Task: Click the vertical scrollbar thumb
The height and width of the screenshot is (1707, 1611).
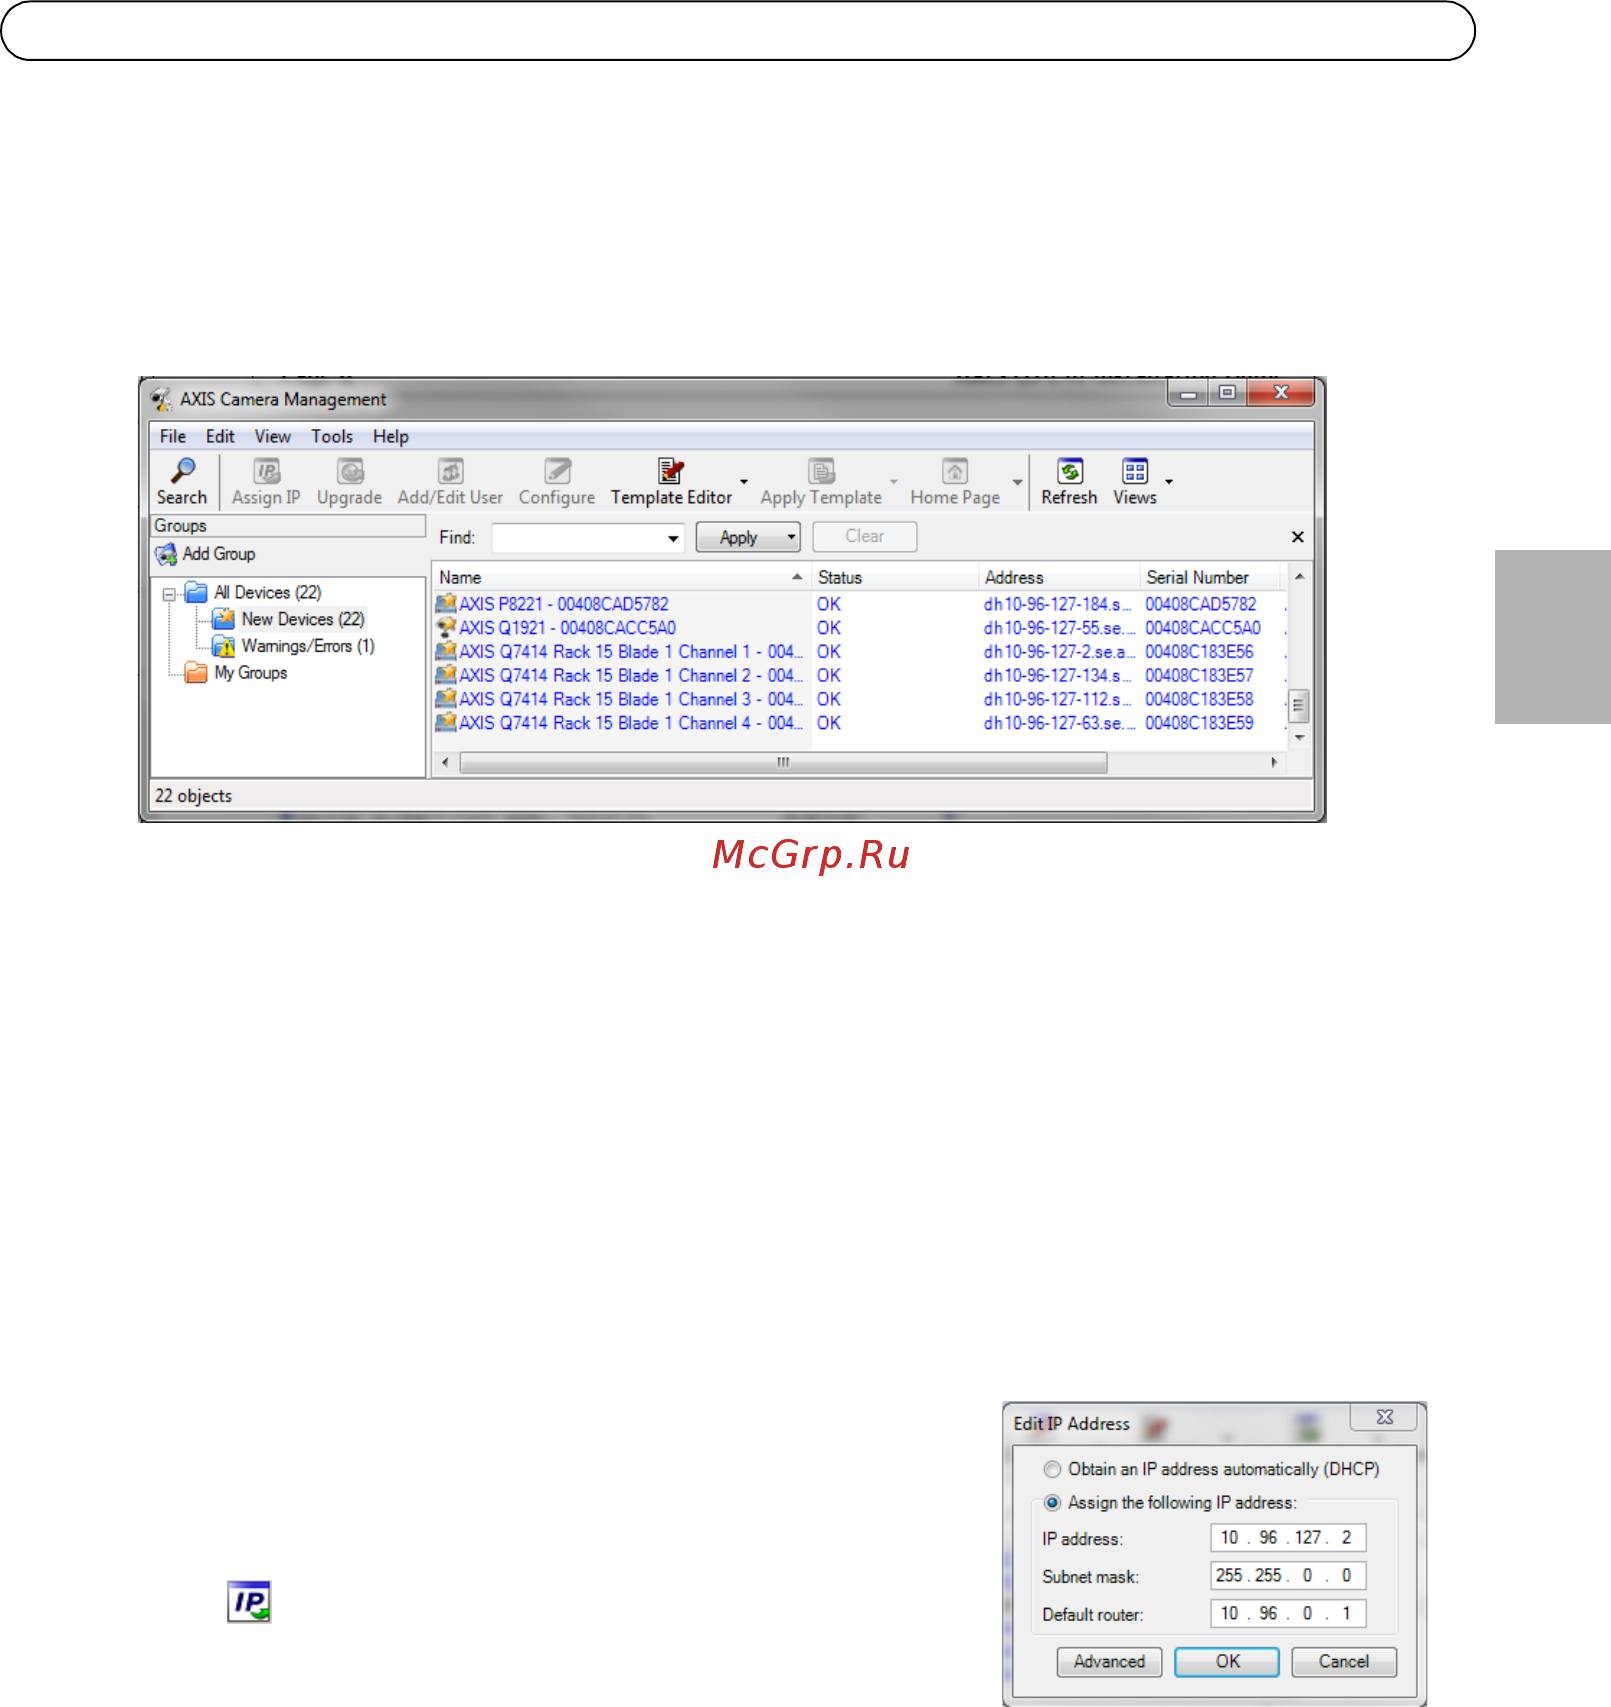Action: (1298, 705)
